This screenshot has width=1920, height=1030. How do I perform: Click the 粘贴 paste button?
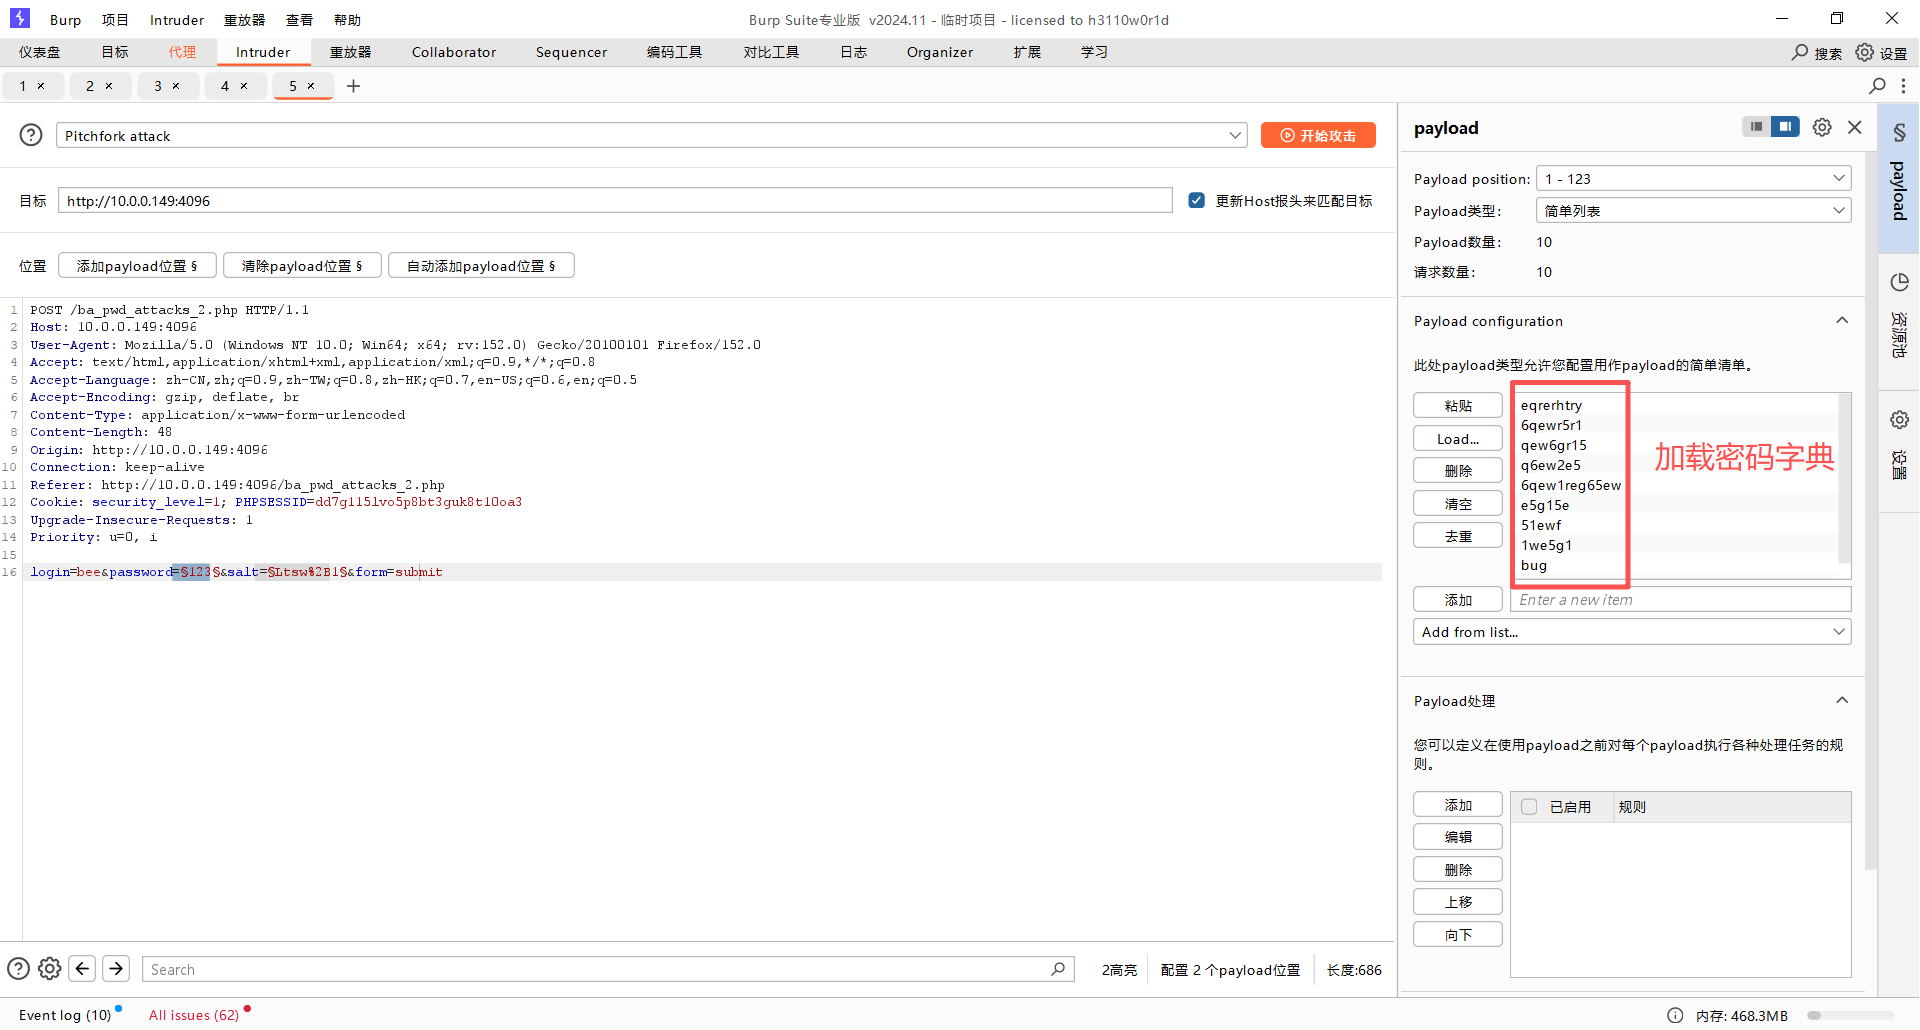1458,405
